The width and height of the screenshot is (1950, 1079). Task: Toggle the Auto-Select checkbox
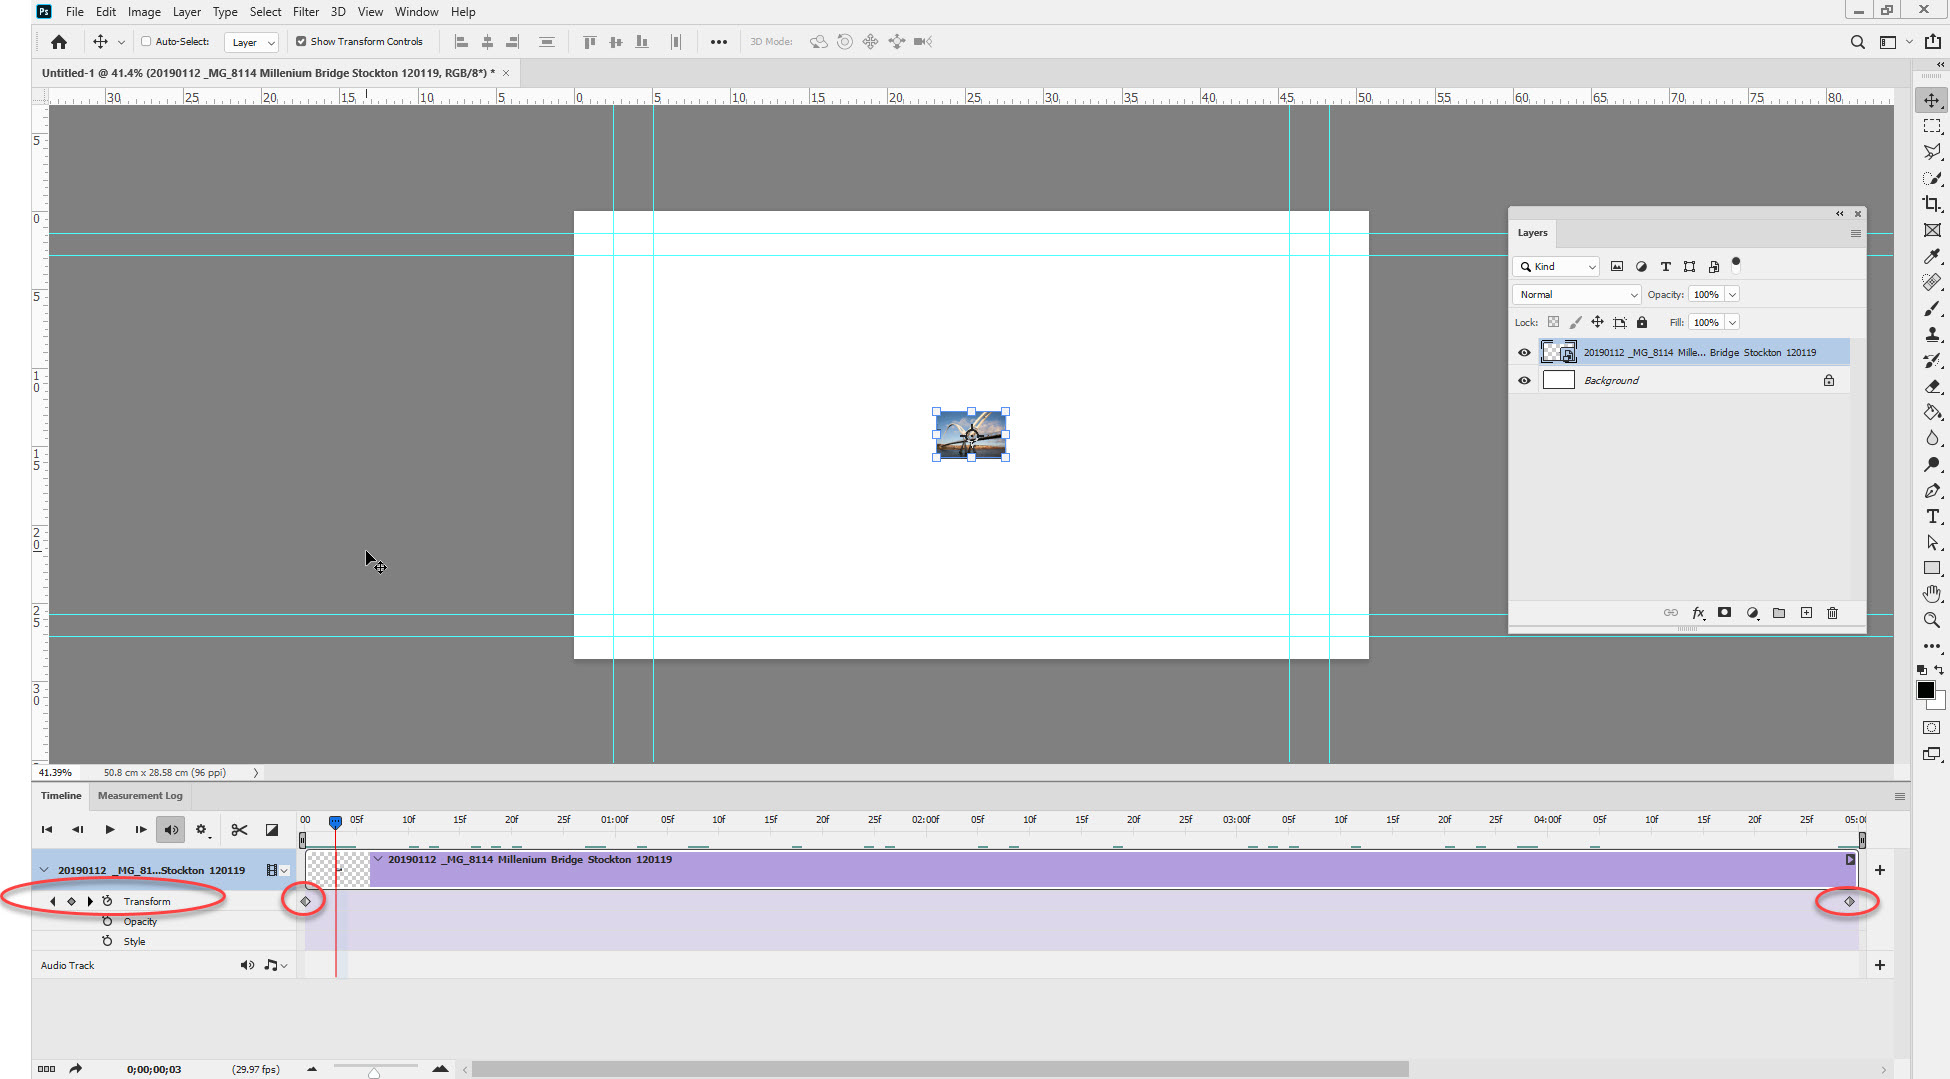tap(146, 42)
